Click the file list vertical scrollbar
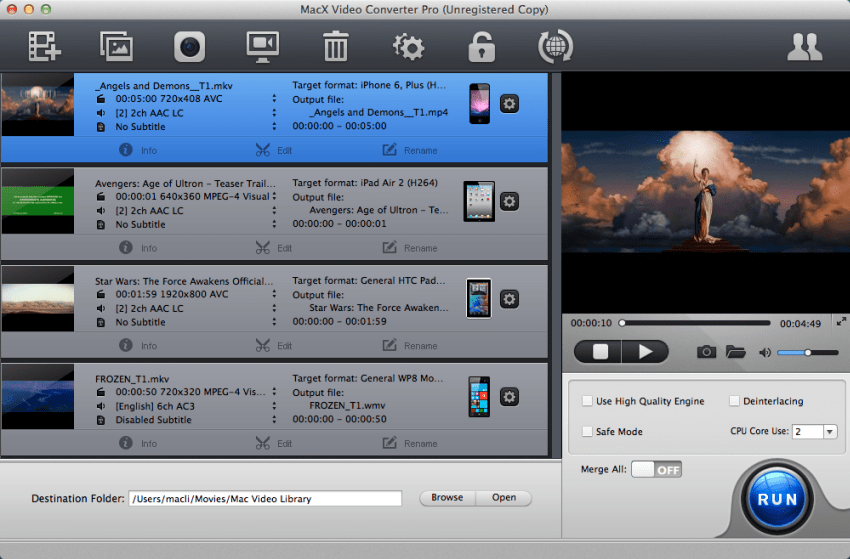This screenshot has height=559, width=850. click(554, 266)
